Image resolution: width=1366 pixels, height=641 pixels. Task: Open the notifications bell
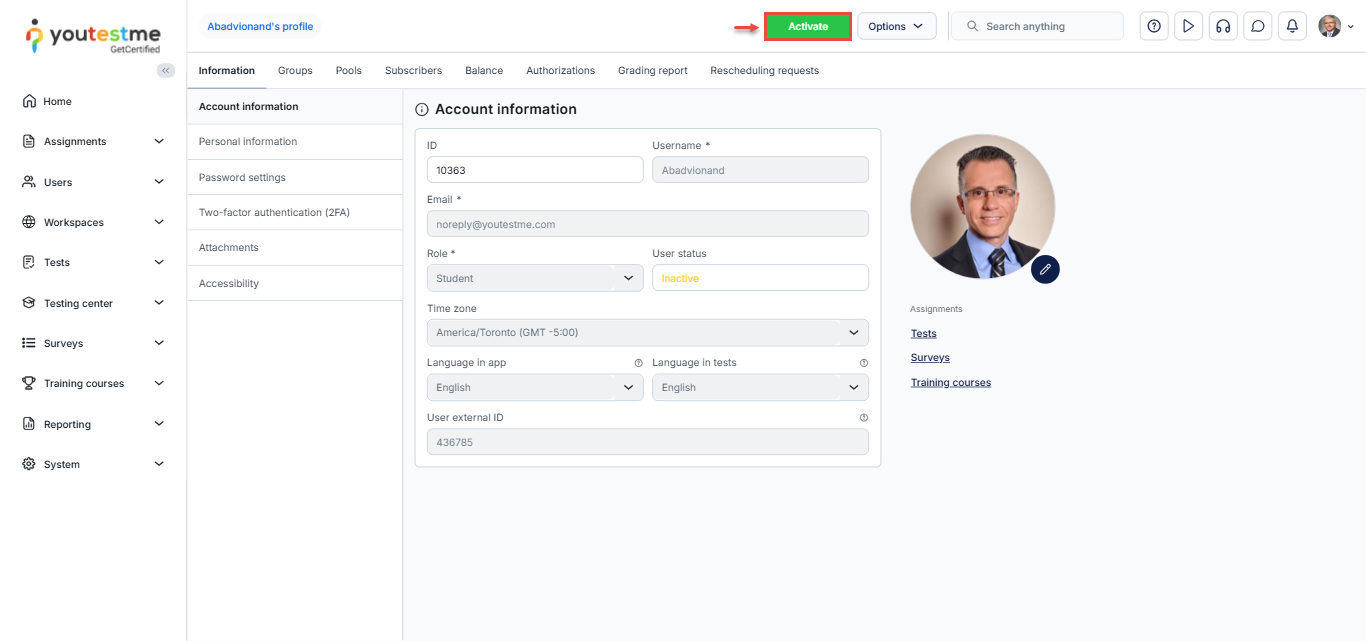pyautogui.click(x=1292, y=27)
